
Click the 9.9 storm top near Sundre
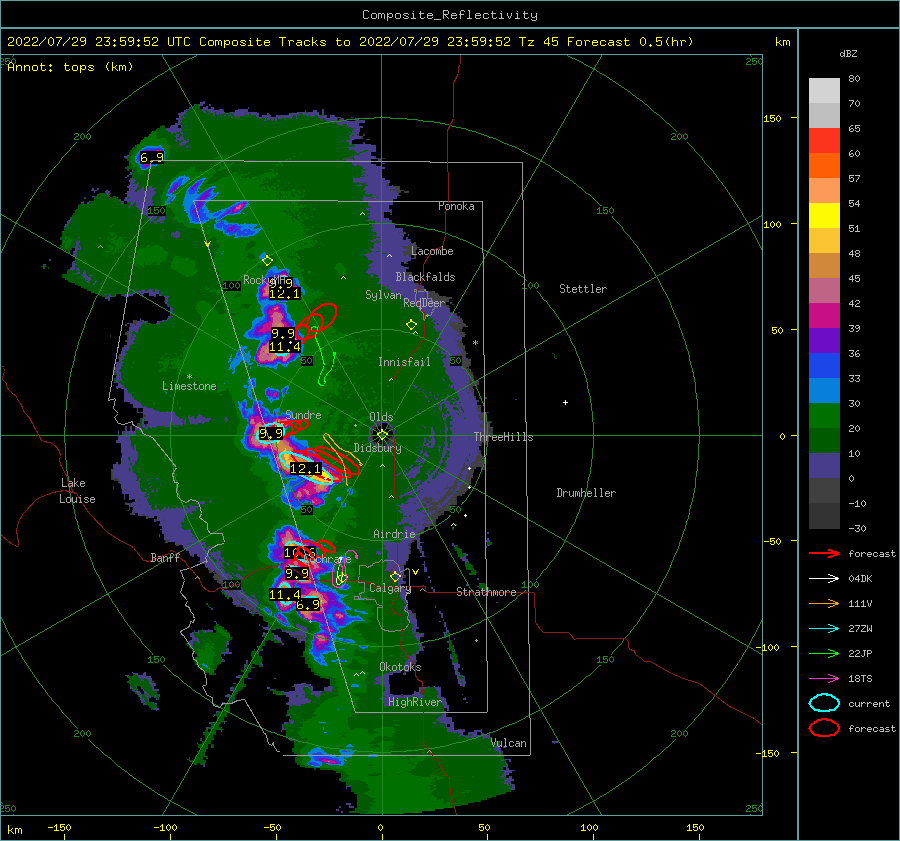(270, 433)
